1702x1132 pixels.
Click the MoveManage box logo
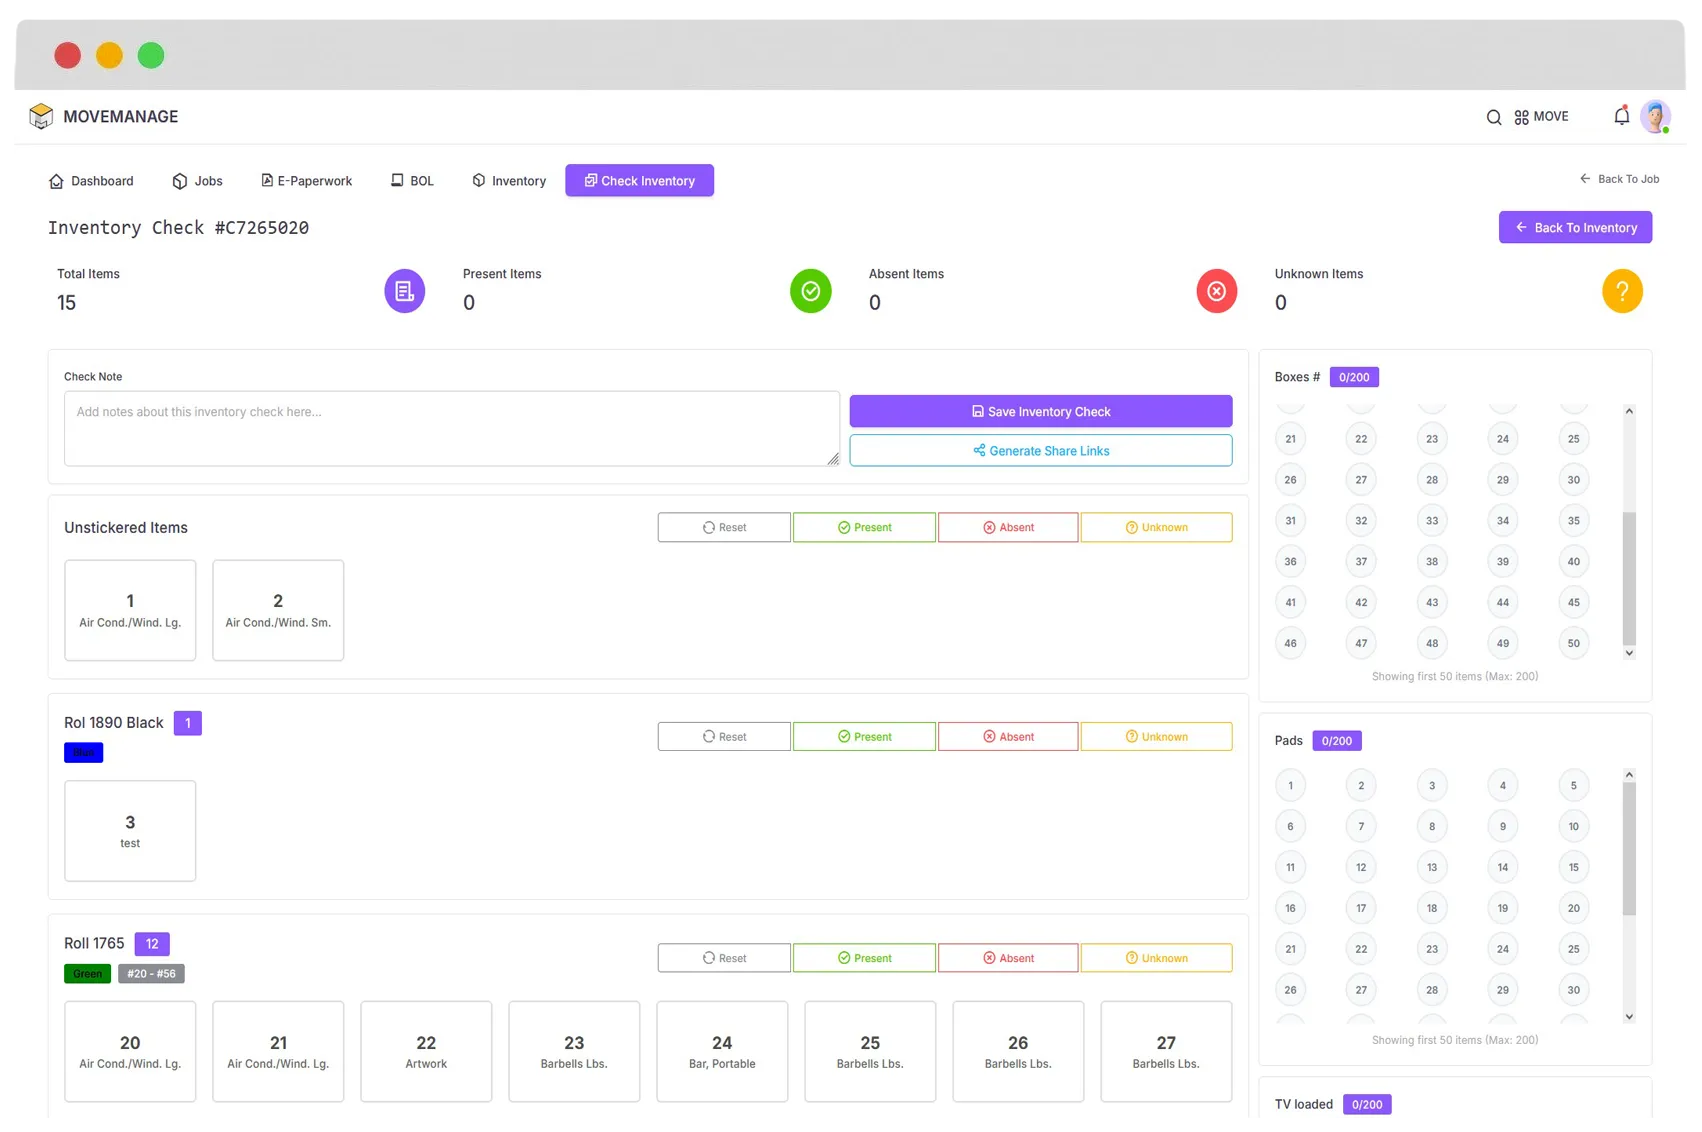41,116
